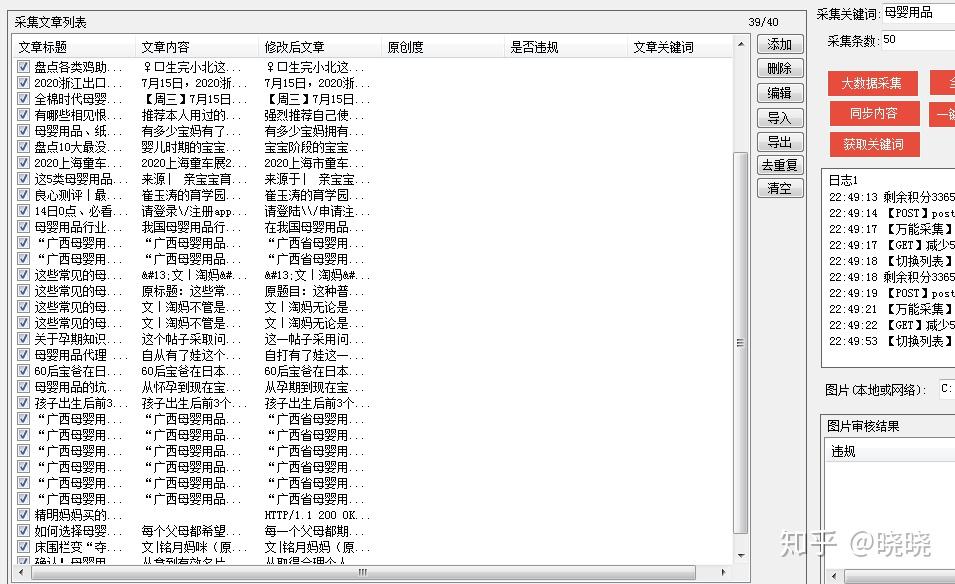Click the red 大数据采集 collection button
The height and width of the screenshot is (584, 955).
point(871,84)
